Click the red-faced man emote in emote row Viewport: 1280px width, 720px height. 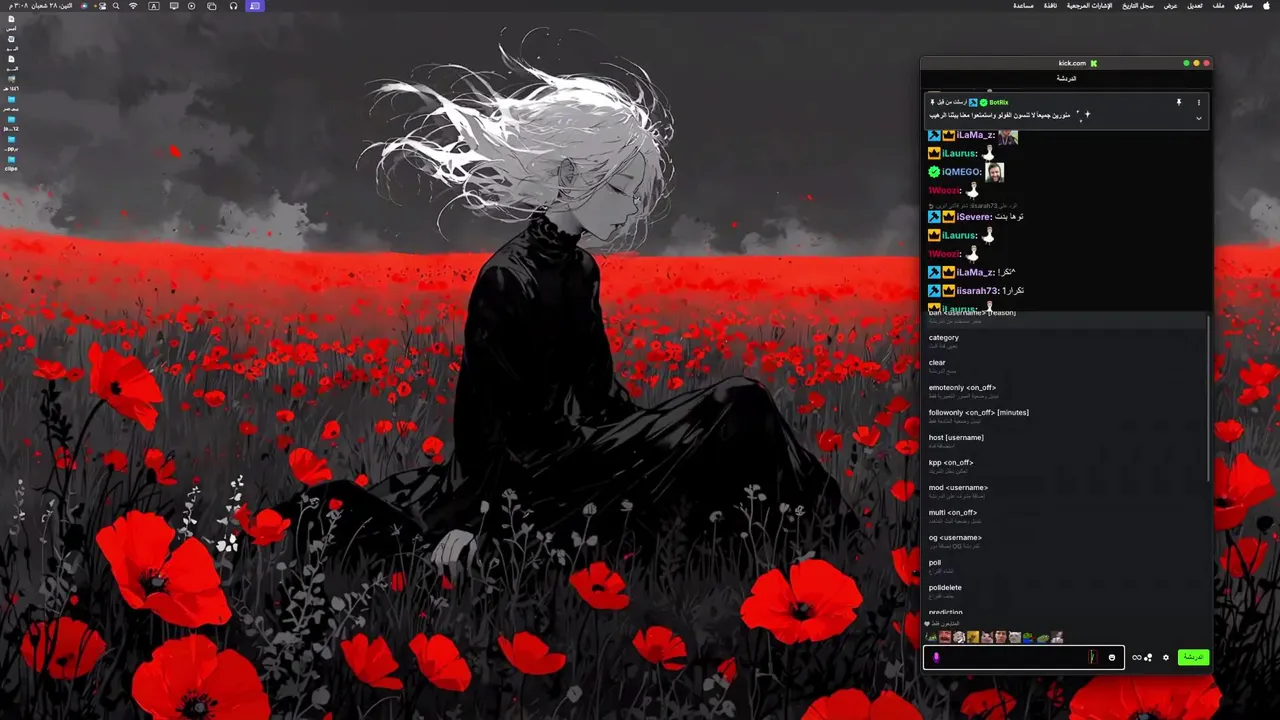click(x=945, y=637)
